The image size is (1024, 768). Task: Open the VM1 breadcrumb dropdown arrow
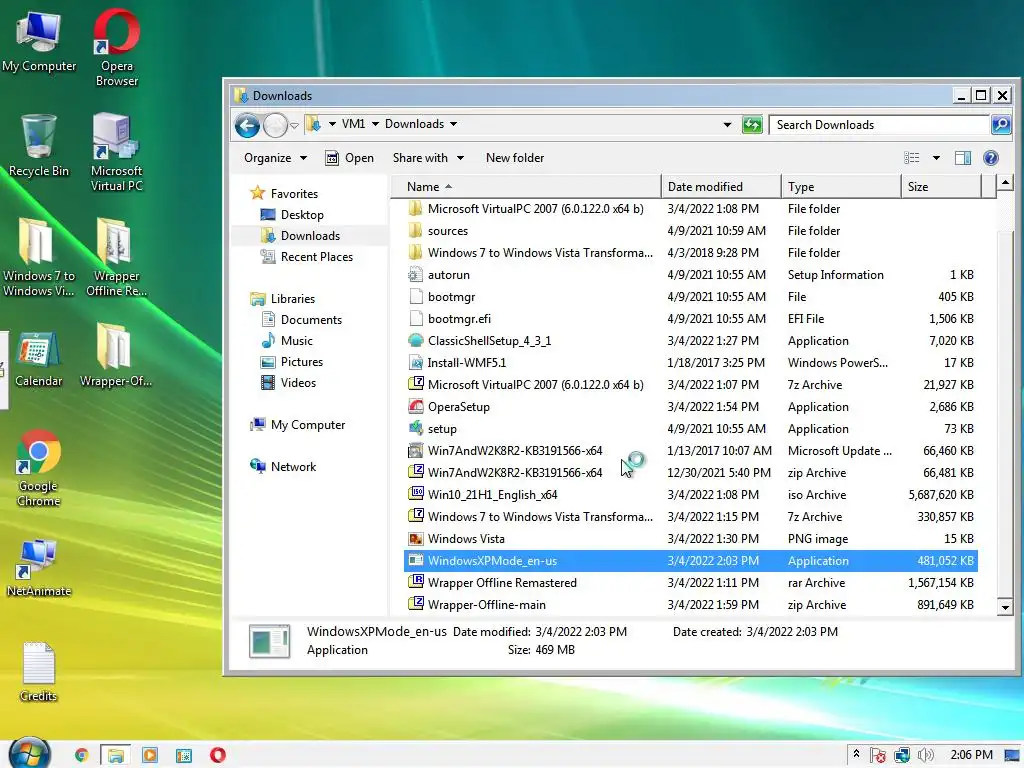click(375, 124)
